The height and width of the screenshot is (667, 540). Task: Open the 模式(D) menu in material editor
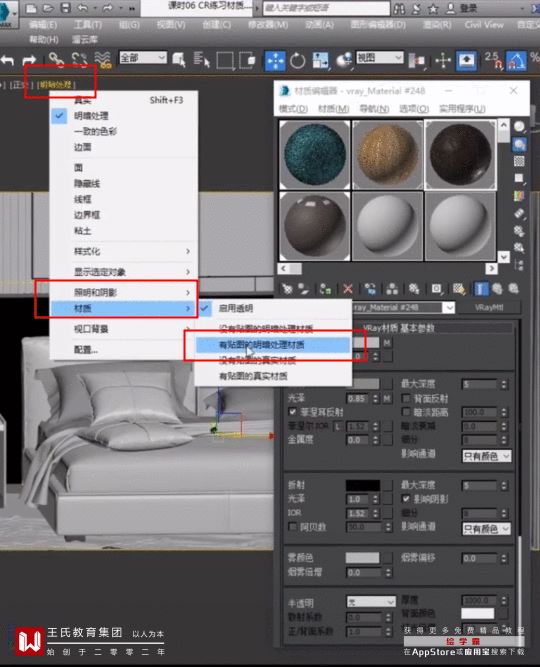[293, 109]
